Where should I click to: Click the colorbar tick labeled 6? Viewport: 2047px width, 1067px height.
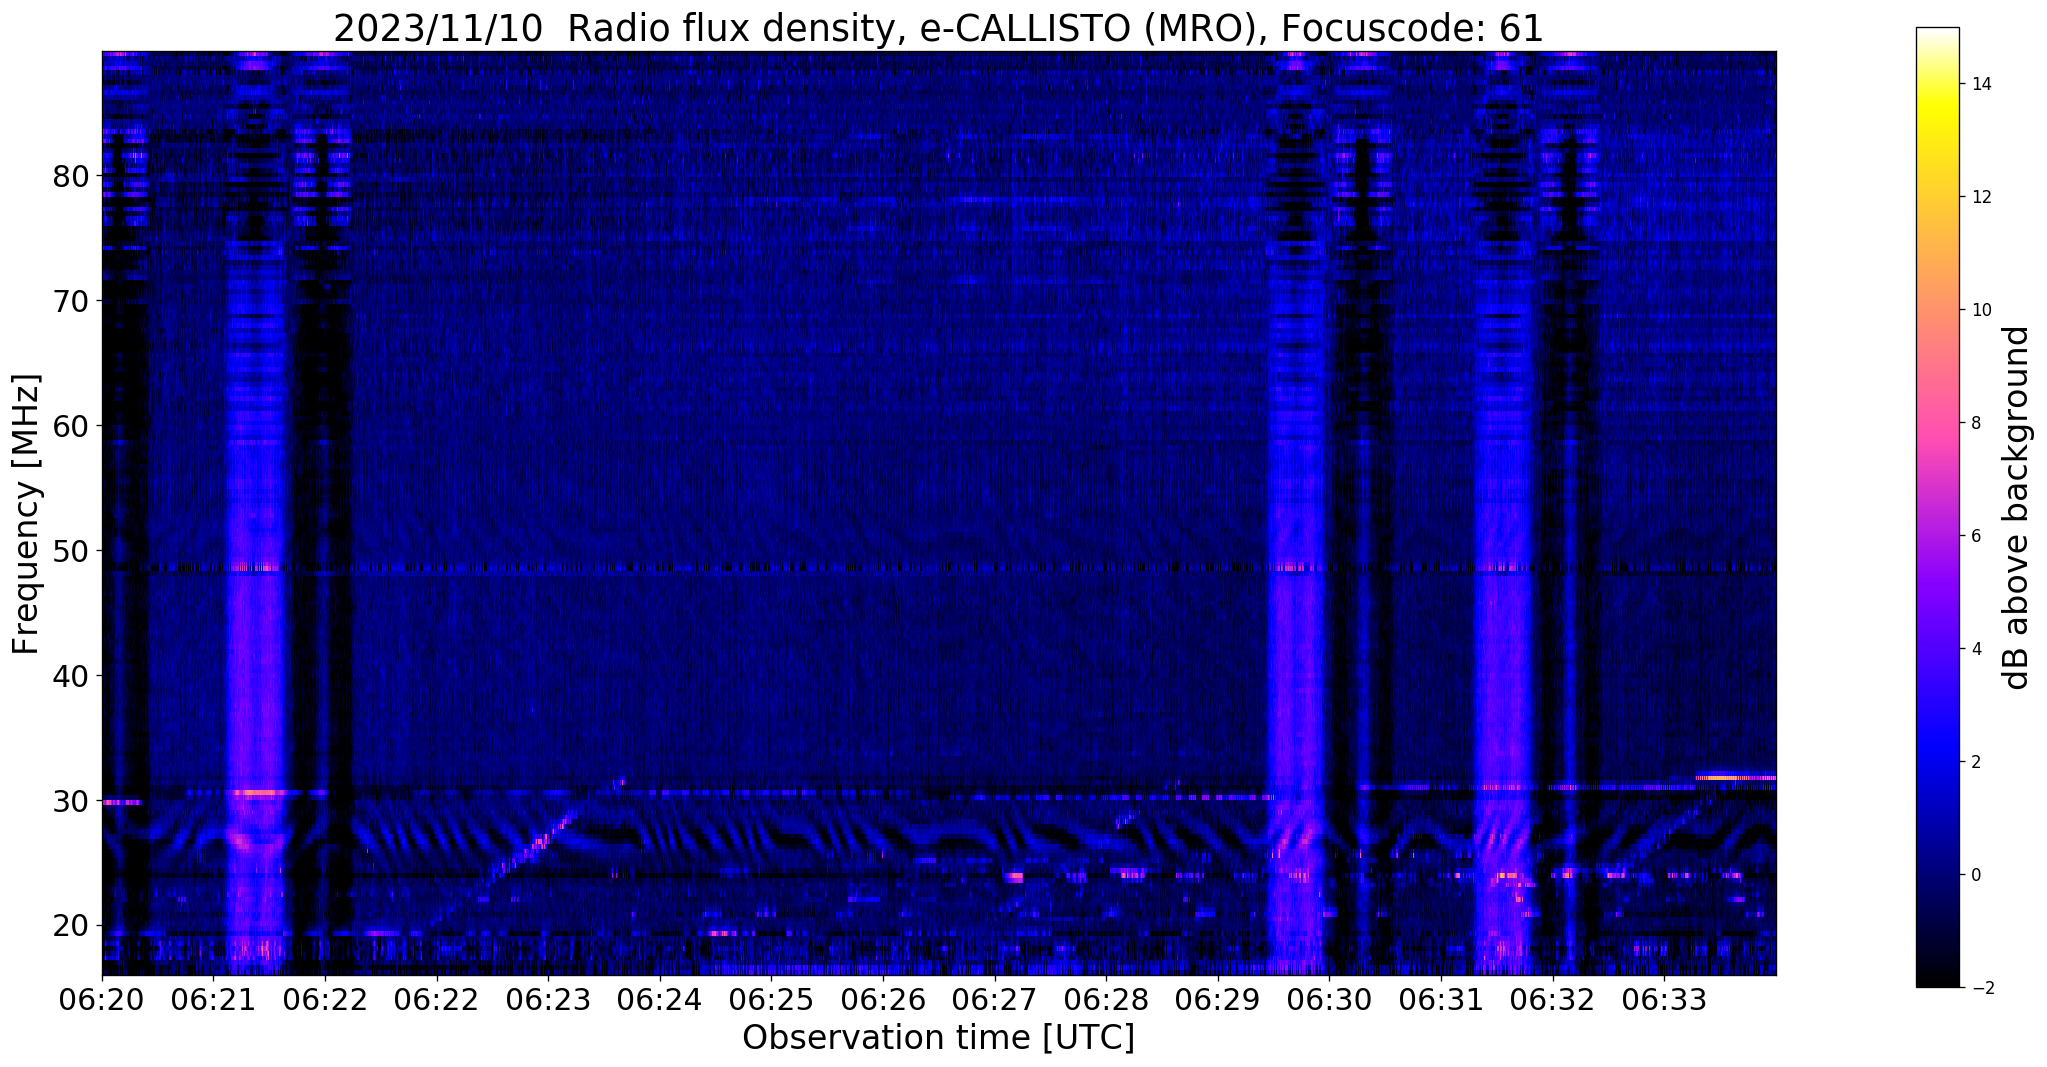coord(1975,536)
